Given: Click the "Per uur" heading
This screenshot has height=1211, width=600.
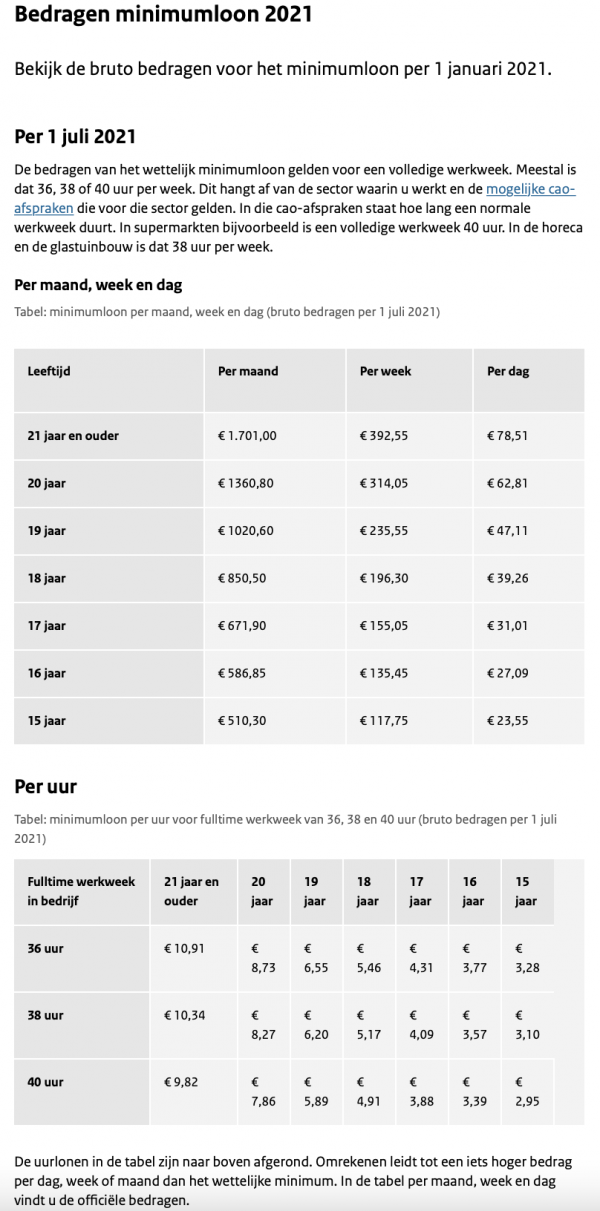Looking at the screenshot, I should [x=46, y=787].
